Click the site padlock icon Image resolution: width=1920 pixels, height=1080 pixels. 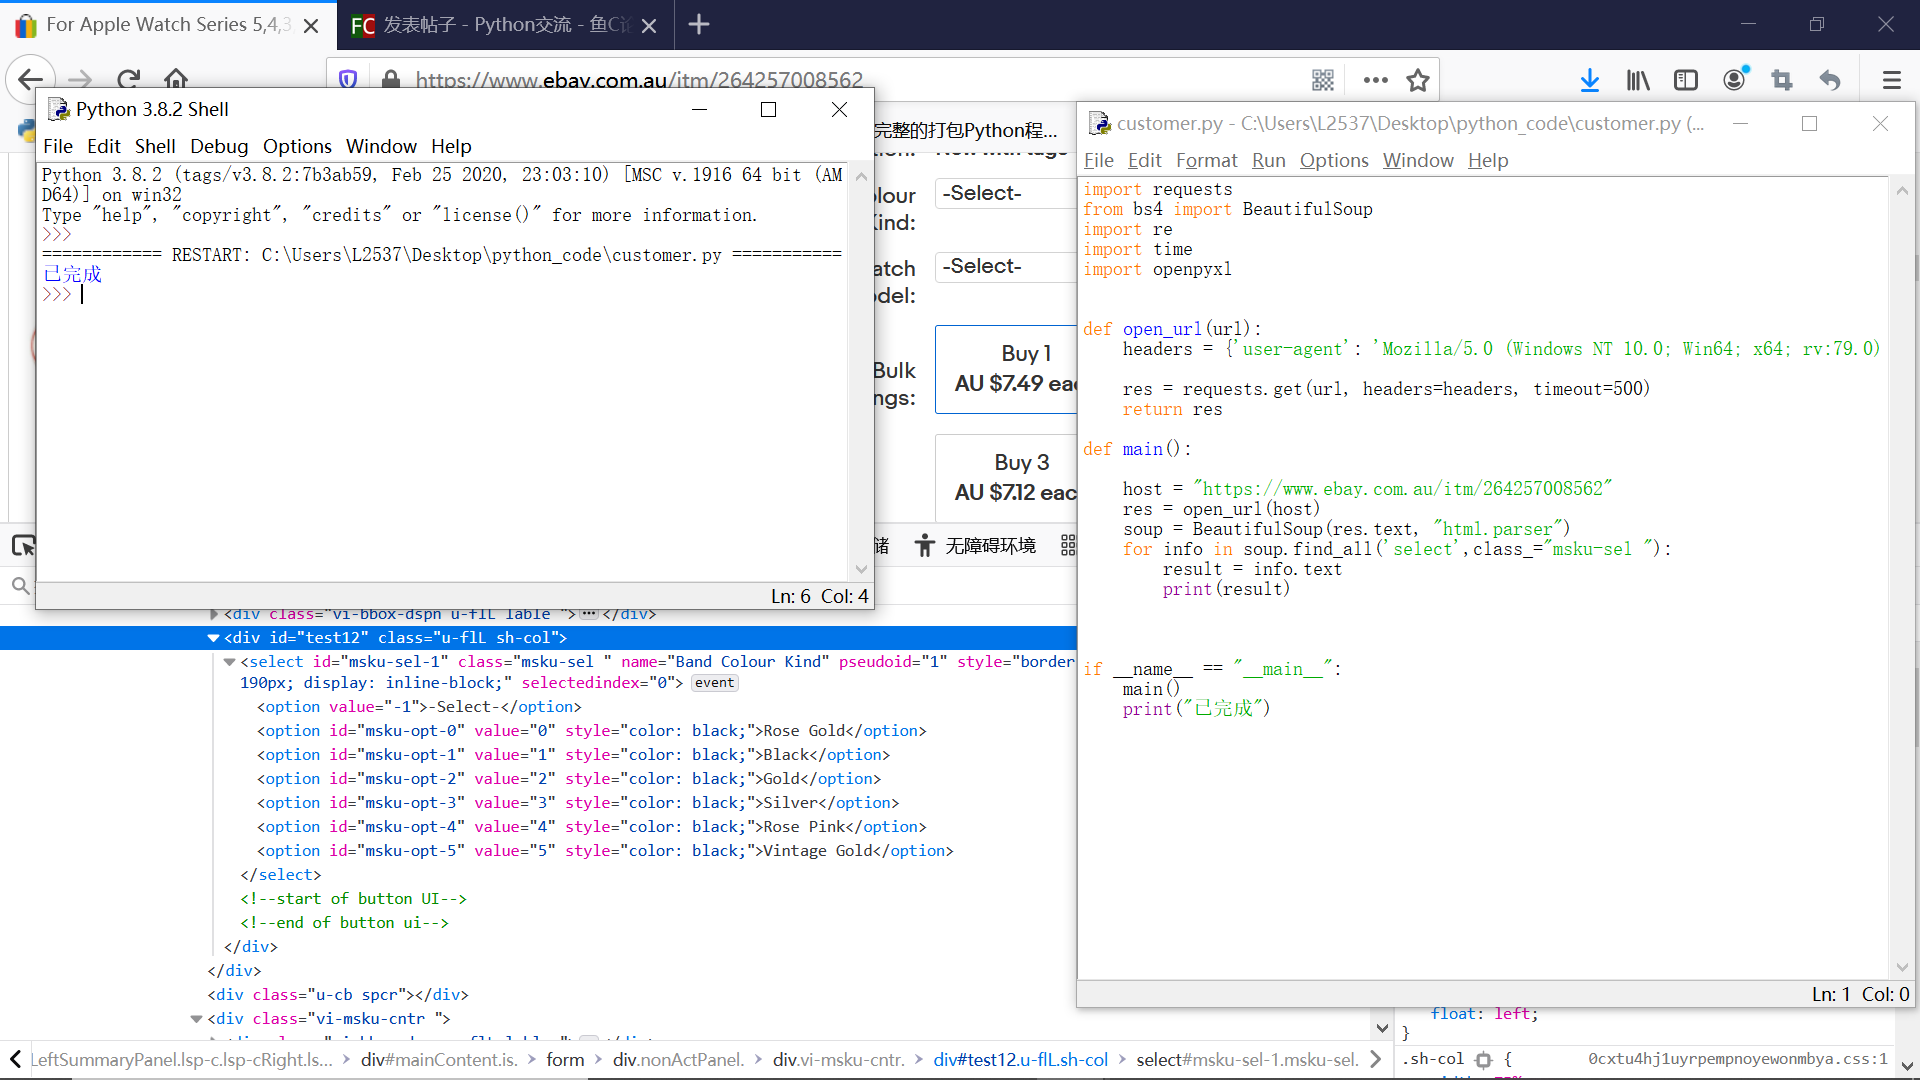391,79
